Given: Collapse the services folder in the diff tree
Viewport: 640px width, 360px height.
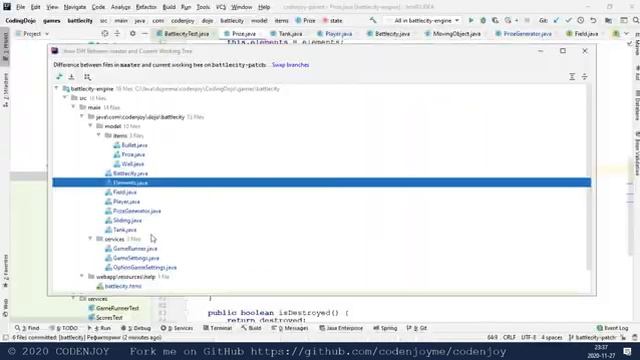Looking at the screenshot, I should tap(91, 239).
